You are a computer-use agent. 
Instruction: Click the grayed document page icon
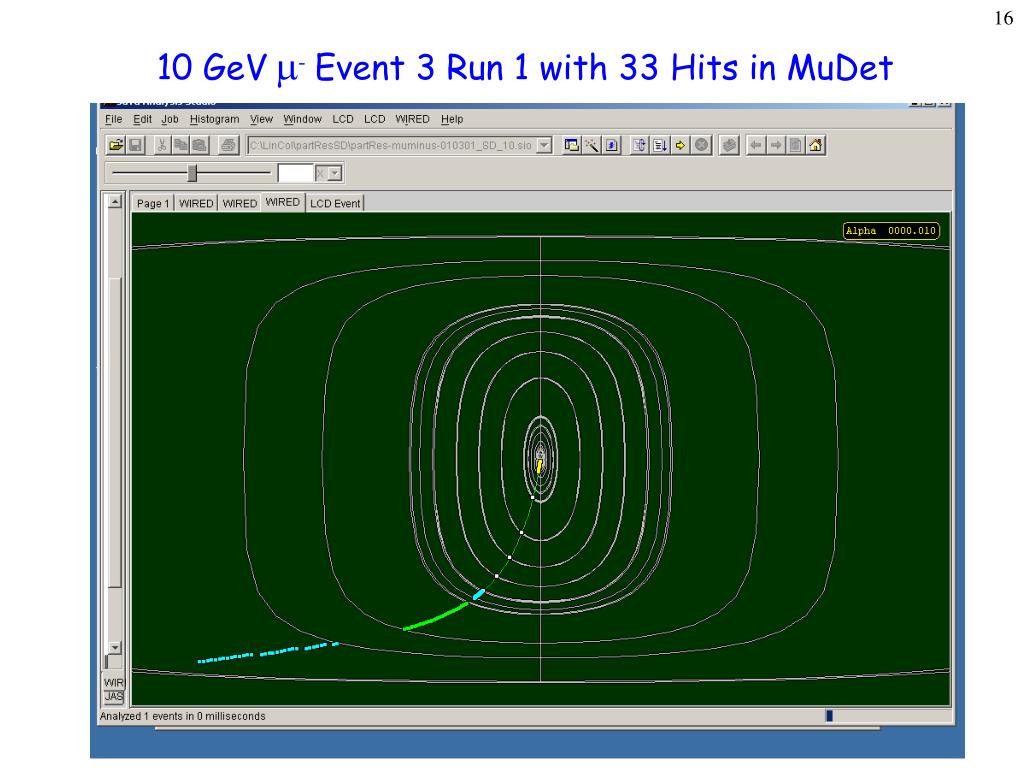pyautogui.click(x=795, y=145)
